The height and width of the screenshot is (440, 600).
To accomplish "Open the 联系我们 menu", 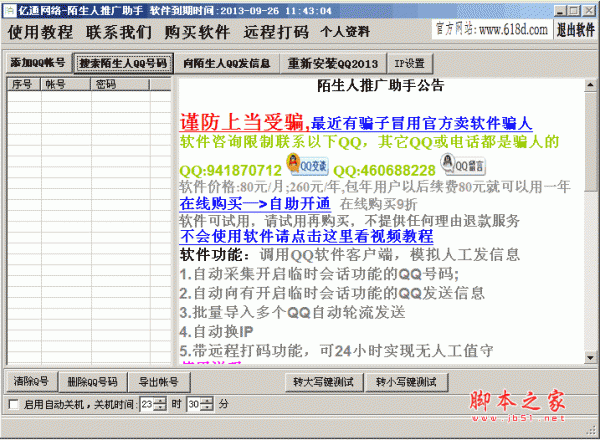I will click(x=119, y=32).
